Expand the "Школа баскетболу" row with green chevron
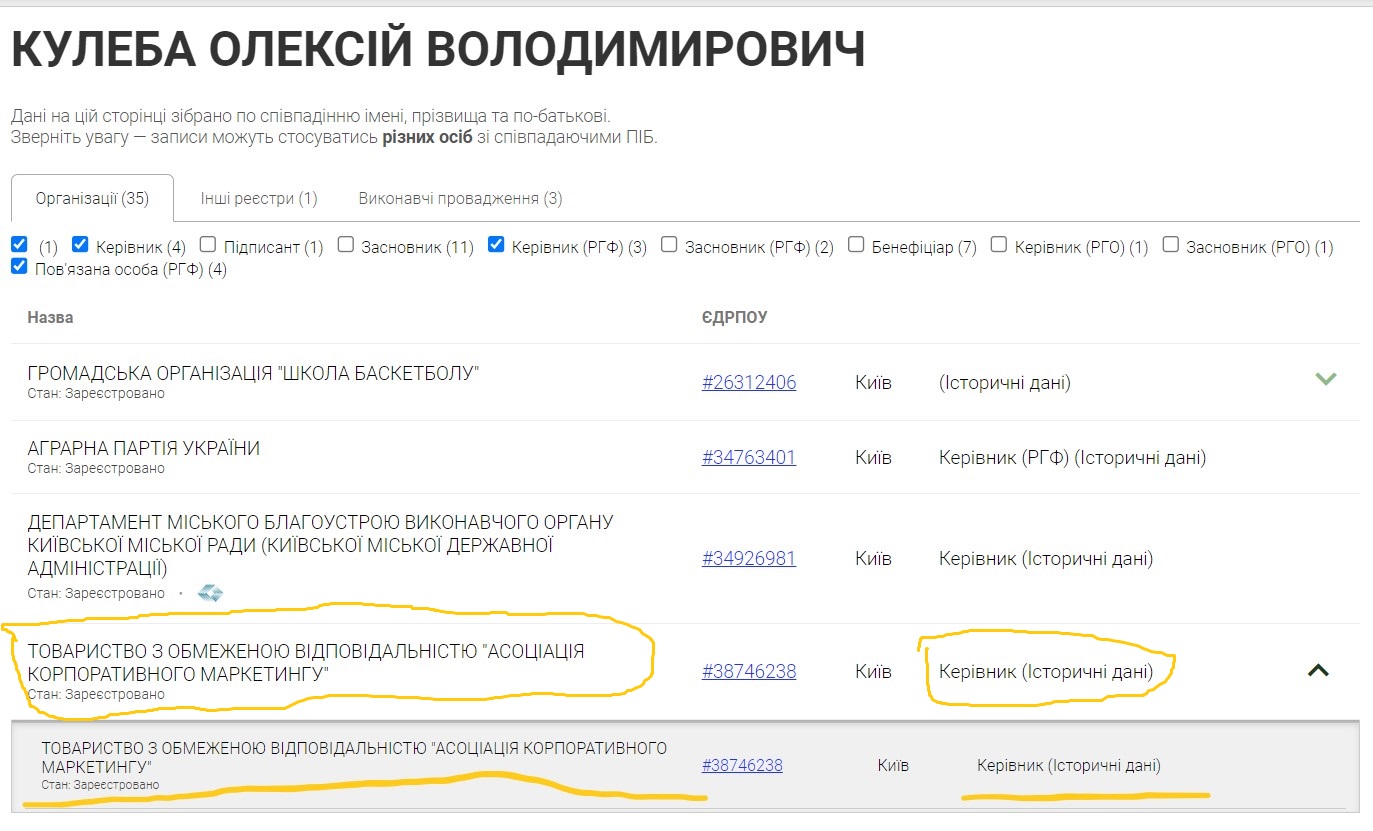 (x=1325, y=379)
